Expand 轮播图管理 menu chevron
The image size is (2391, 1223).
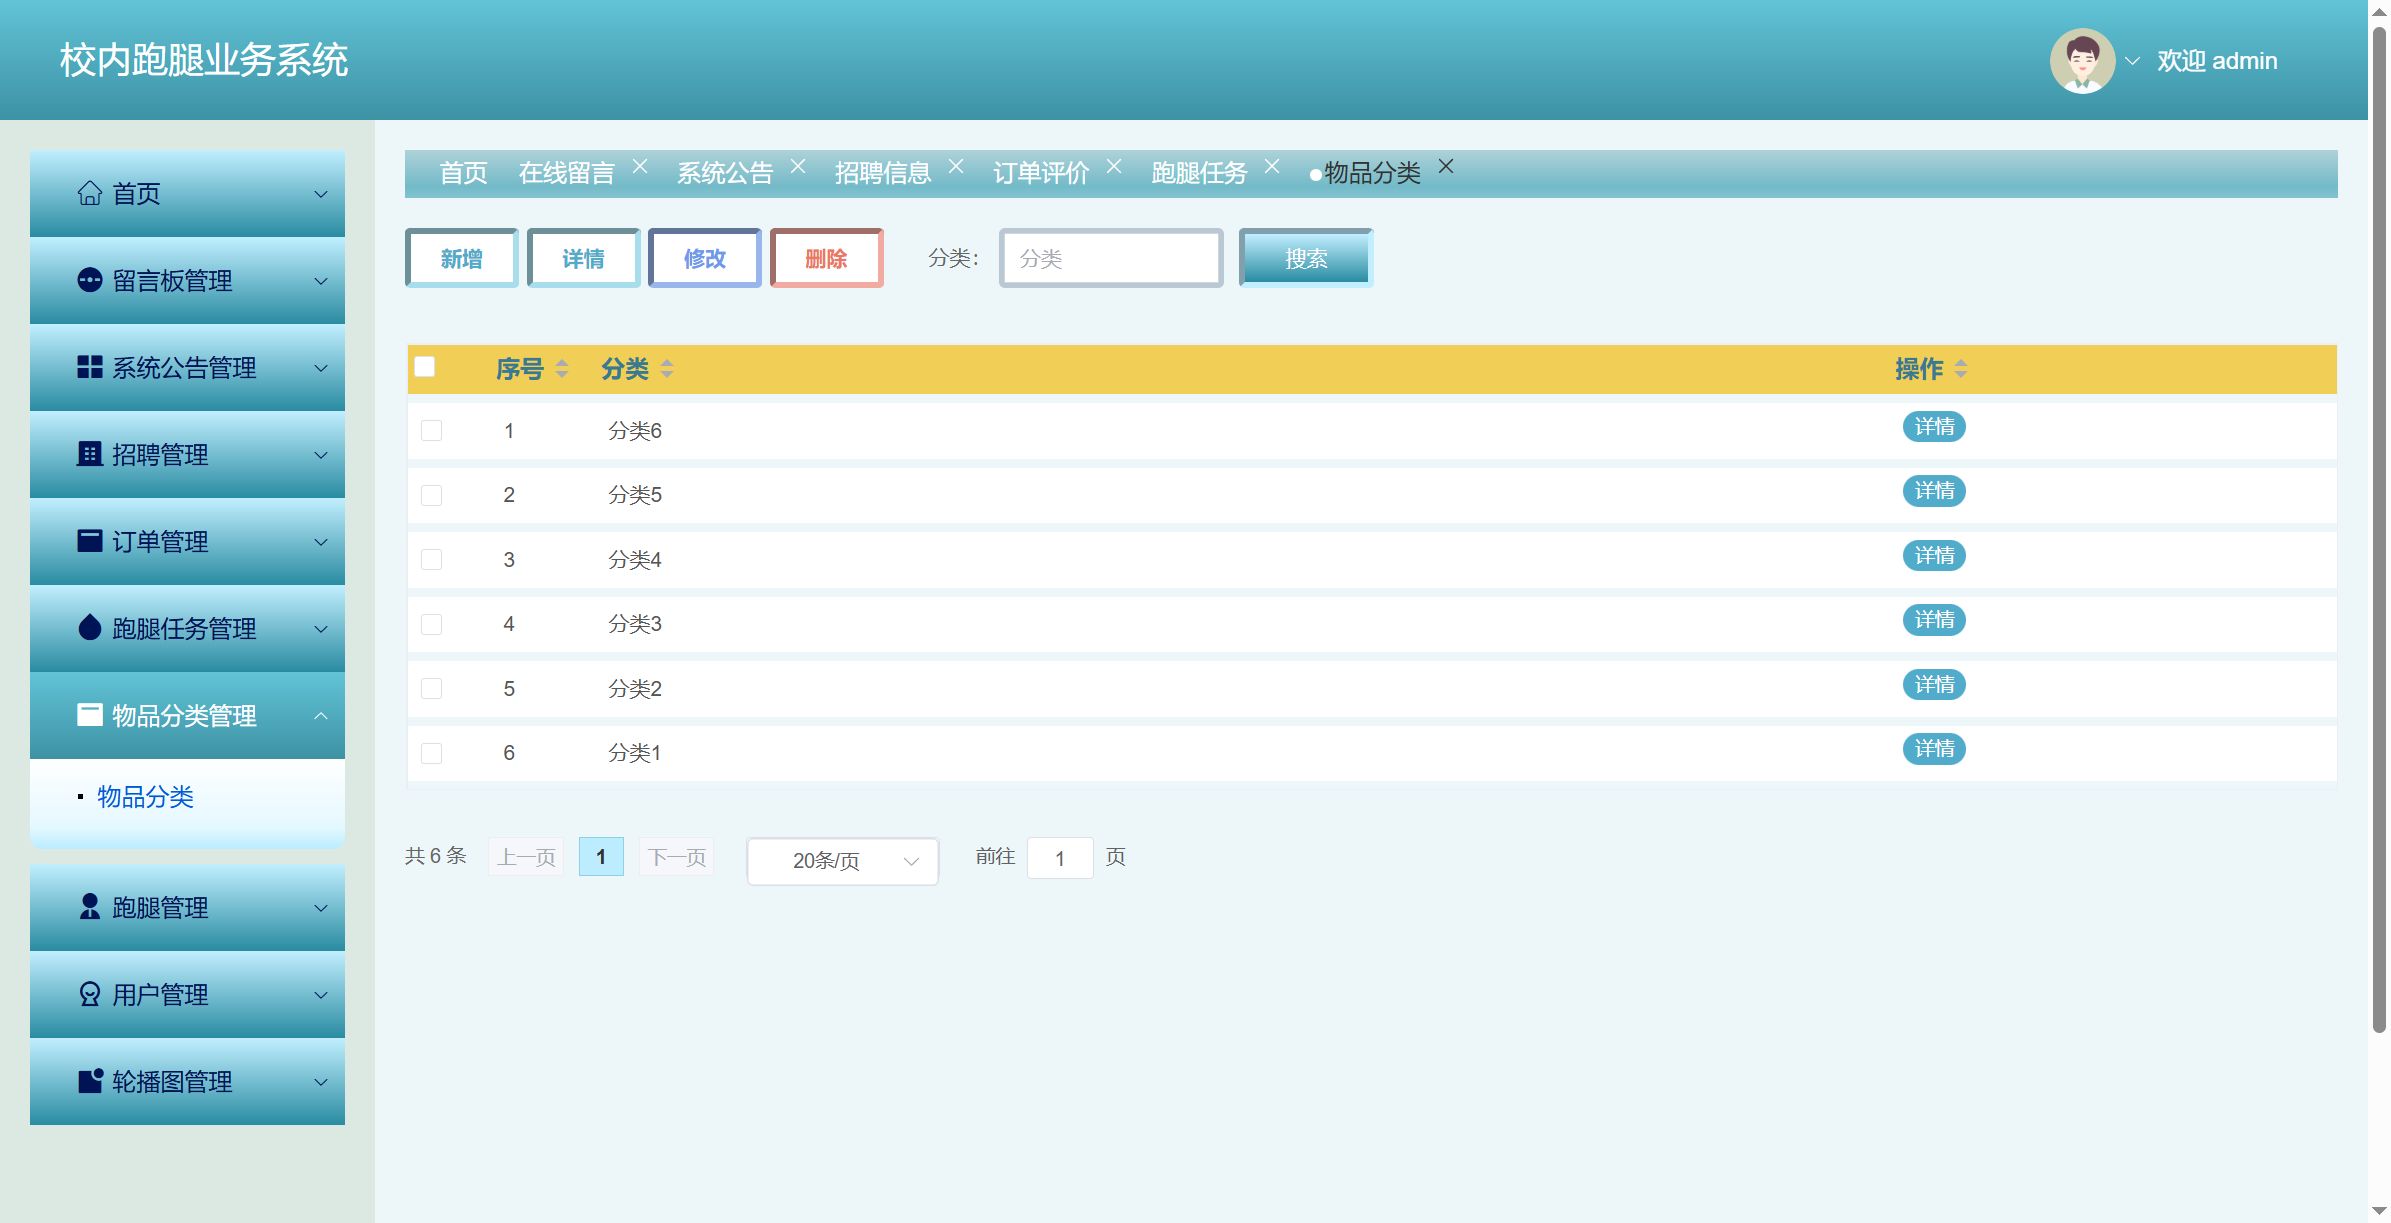coord(321,1082)
